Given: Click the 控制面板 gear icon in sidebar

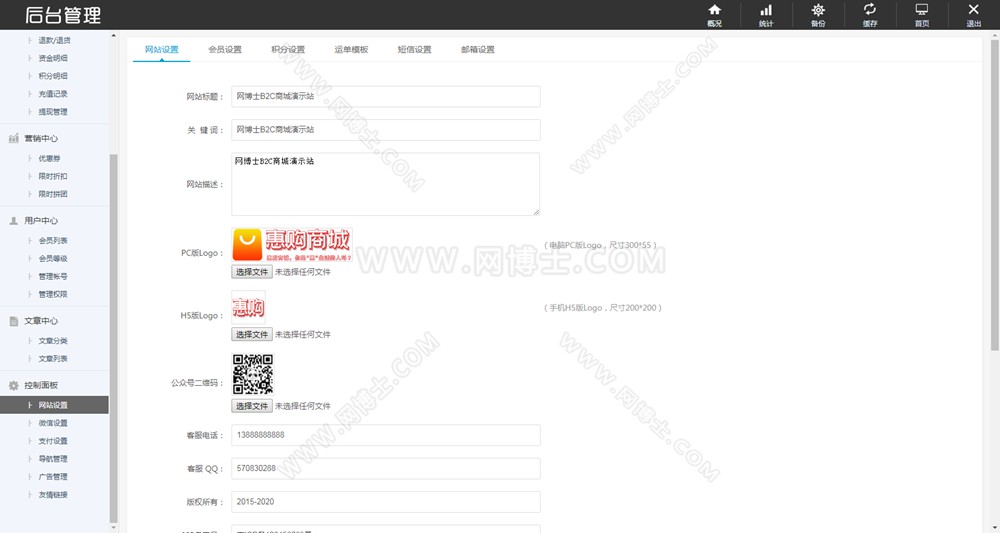Looking at the screenshot, I should point(13,385).
